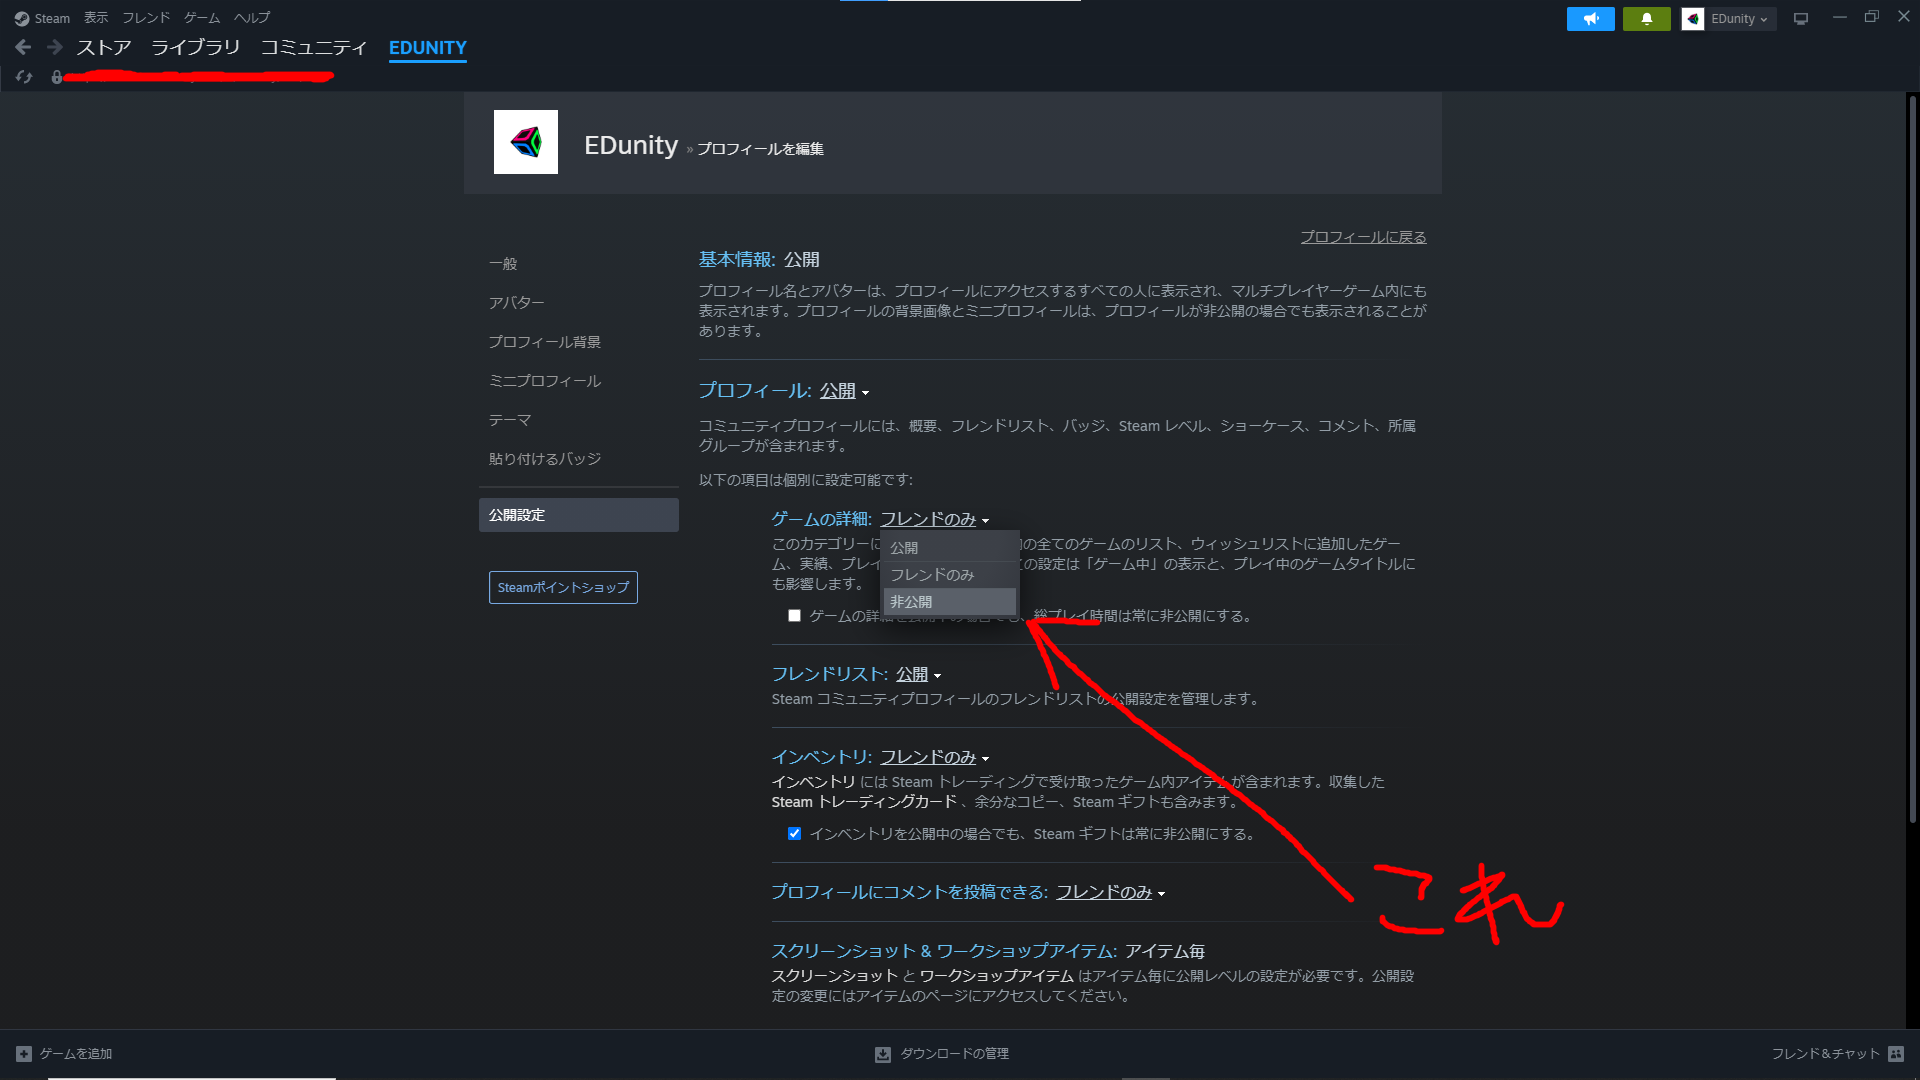Click the lock icon in the address bar
Viewport: 1920px width, 1080px height.
pyautogui.click(x=56, y=77)
